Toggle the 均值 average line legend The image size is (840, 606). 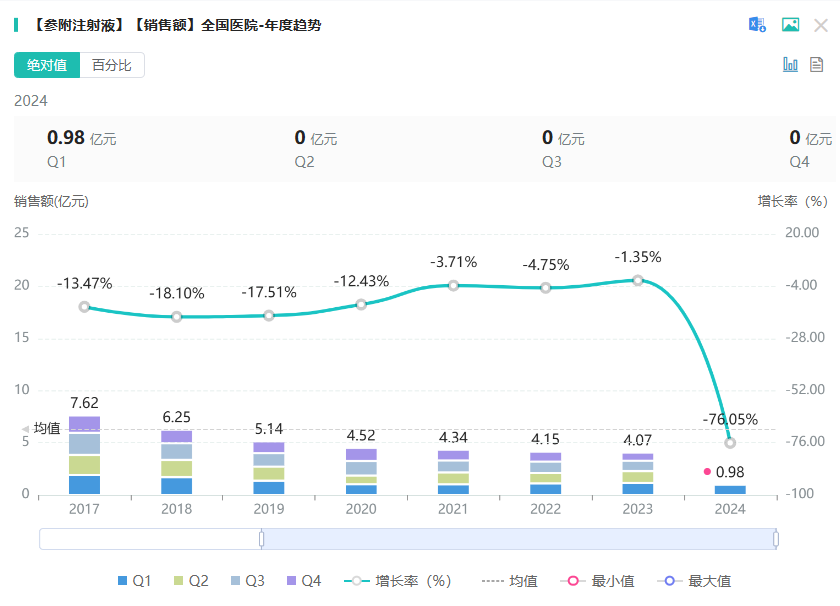point(509,581)
